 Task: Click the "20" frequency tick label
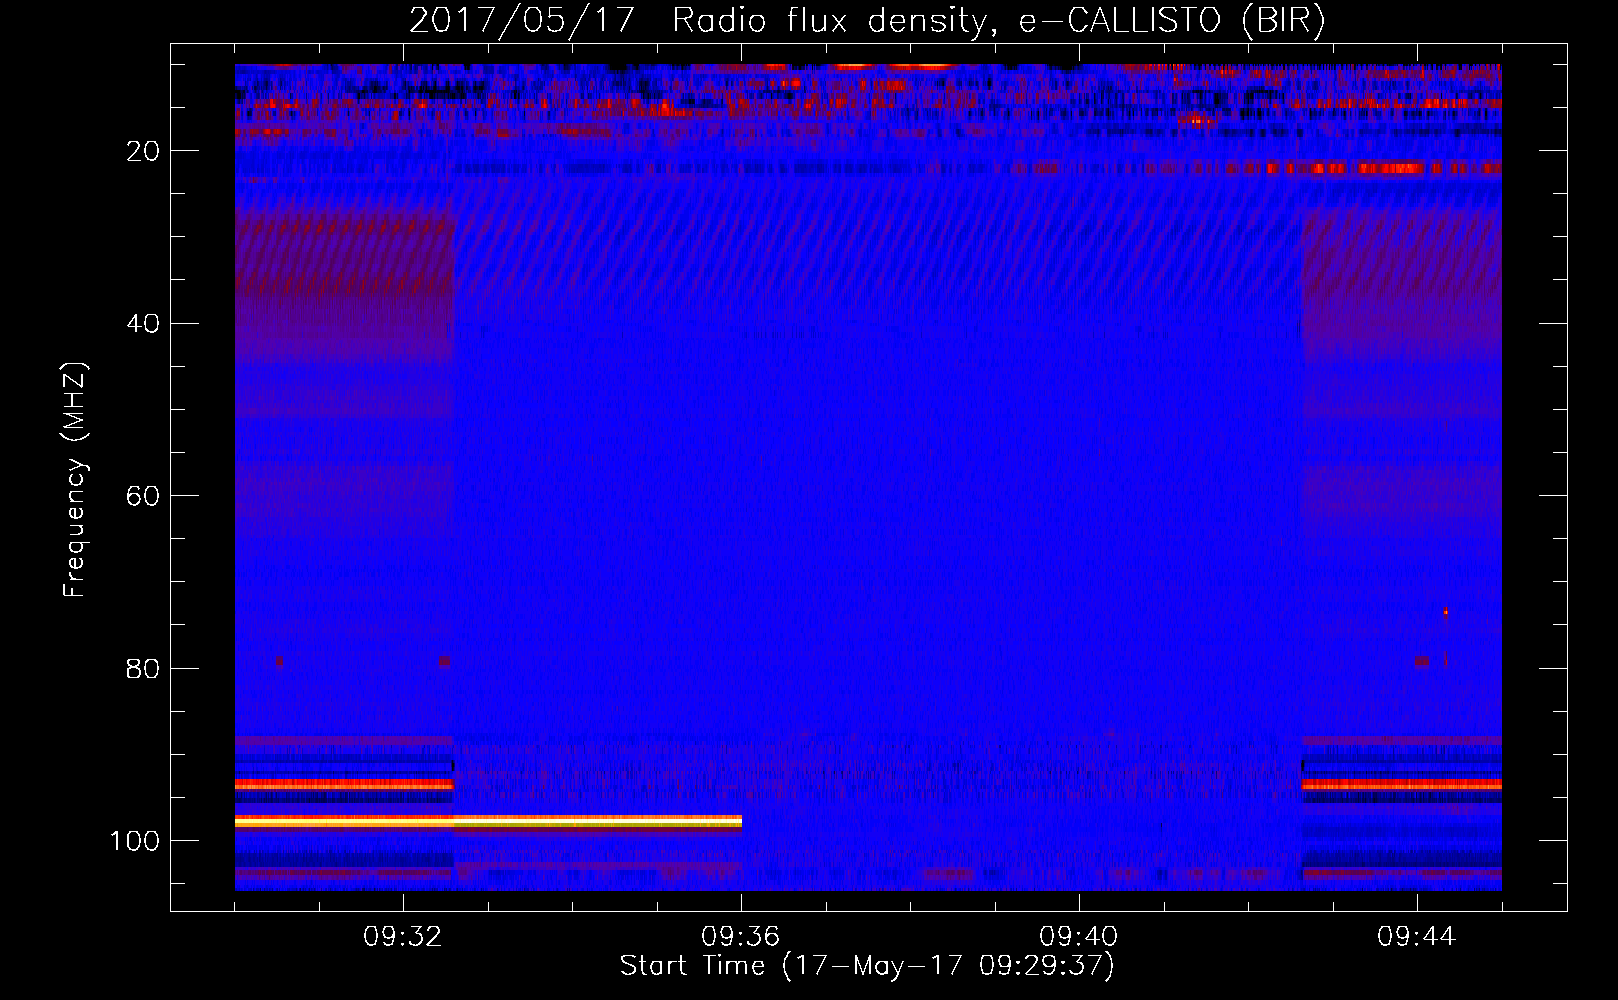point(143,151)
